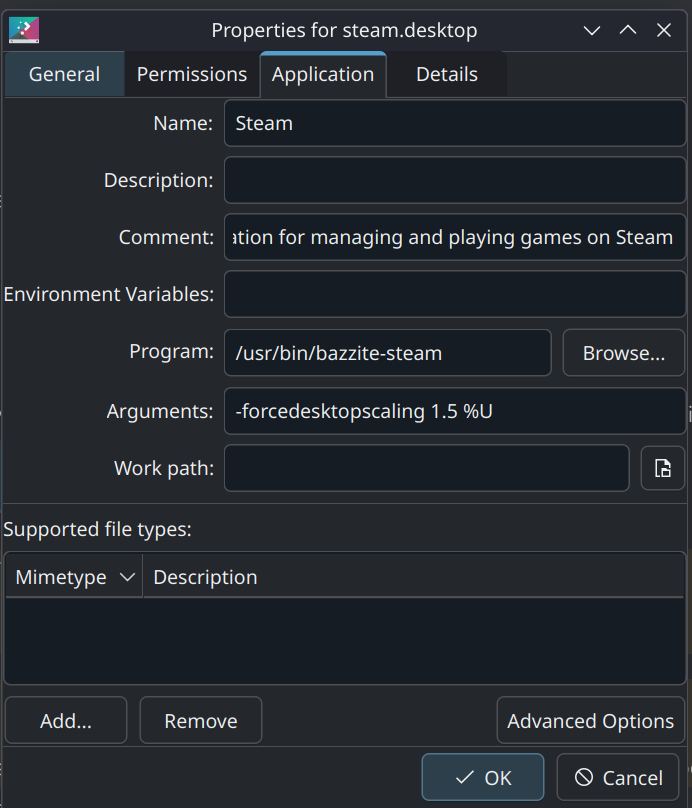Open the Permissions tab

coord(192,74)
